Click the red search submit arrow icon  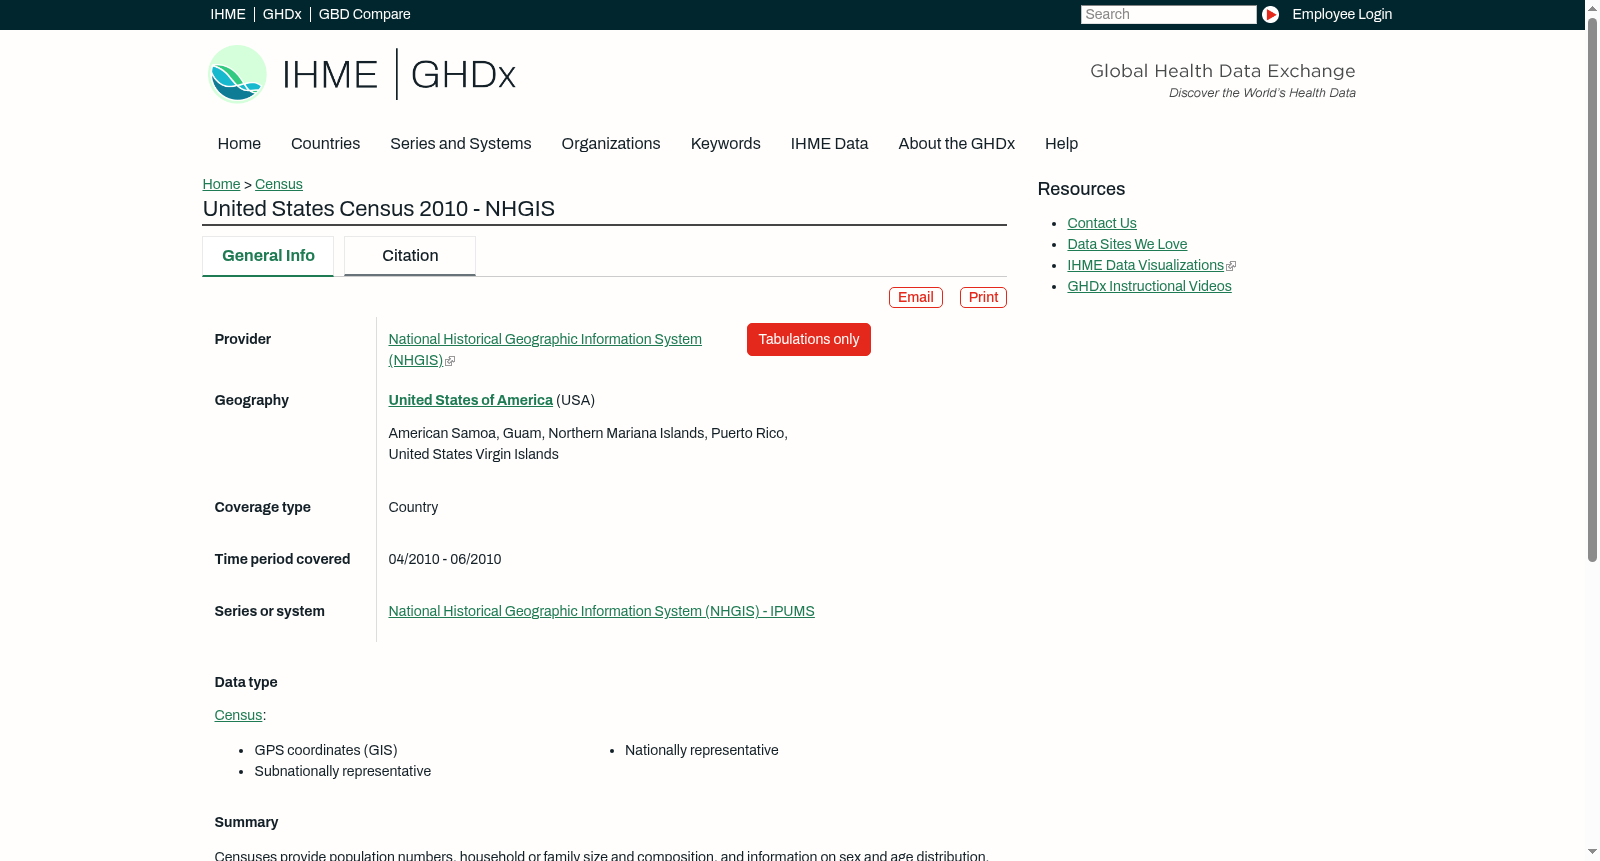1270,14
